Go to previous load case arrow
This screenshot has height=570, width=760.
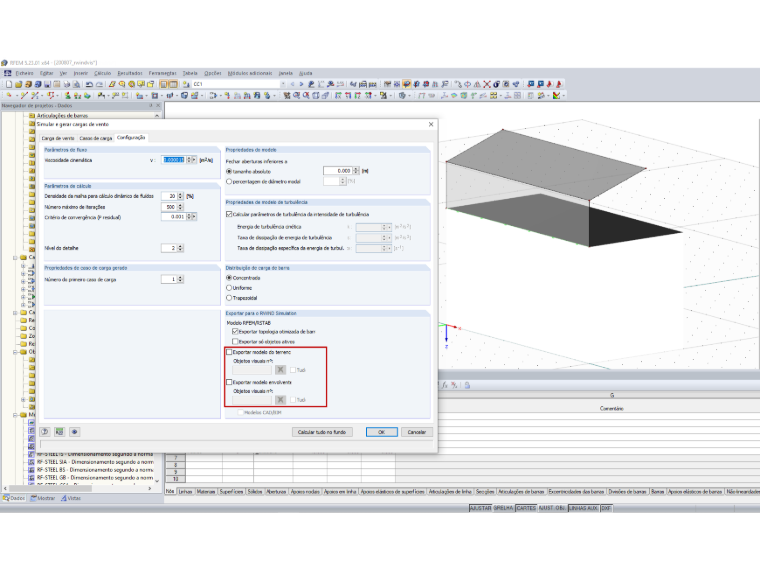pyautogui.click(x=292, y=84)
